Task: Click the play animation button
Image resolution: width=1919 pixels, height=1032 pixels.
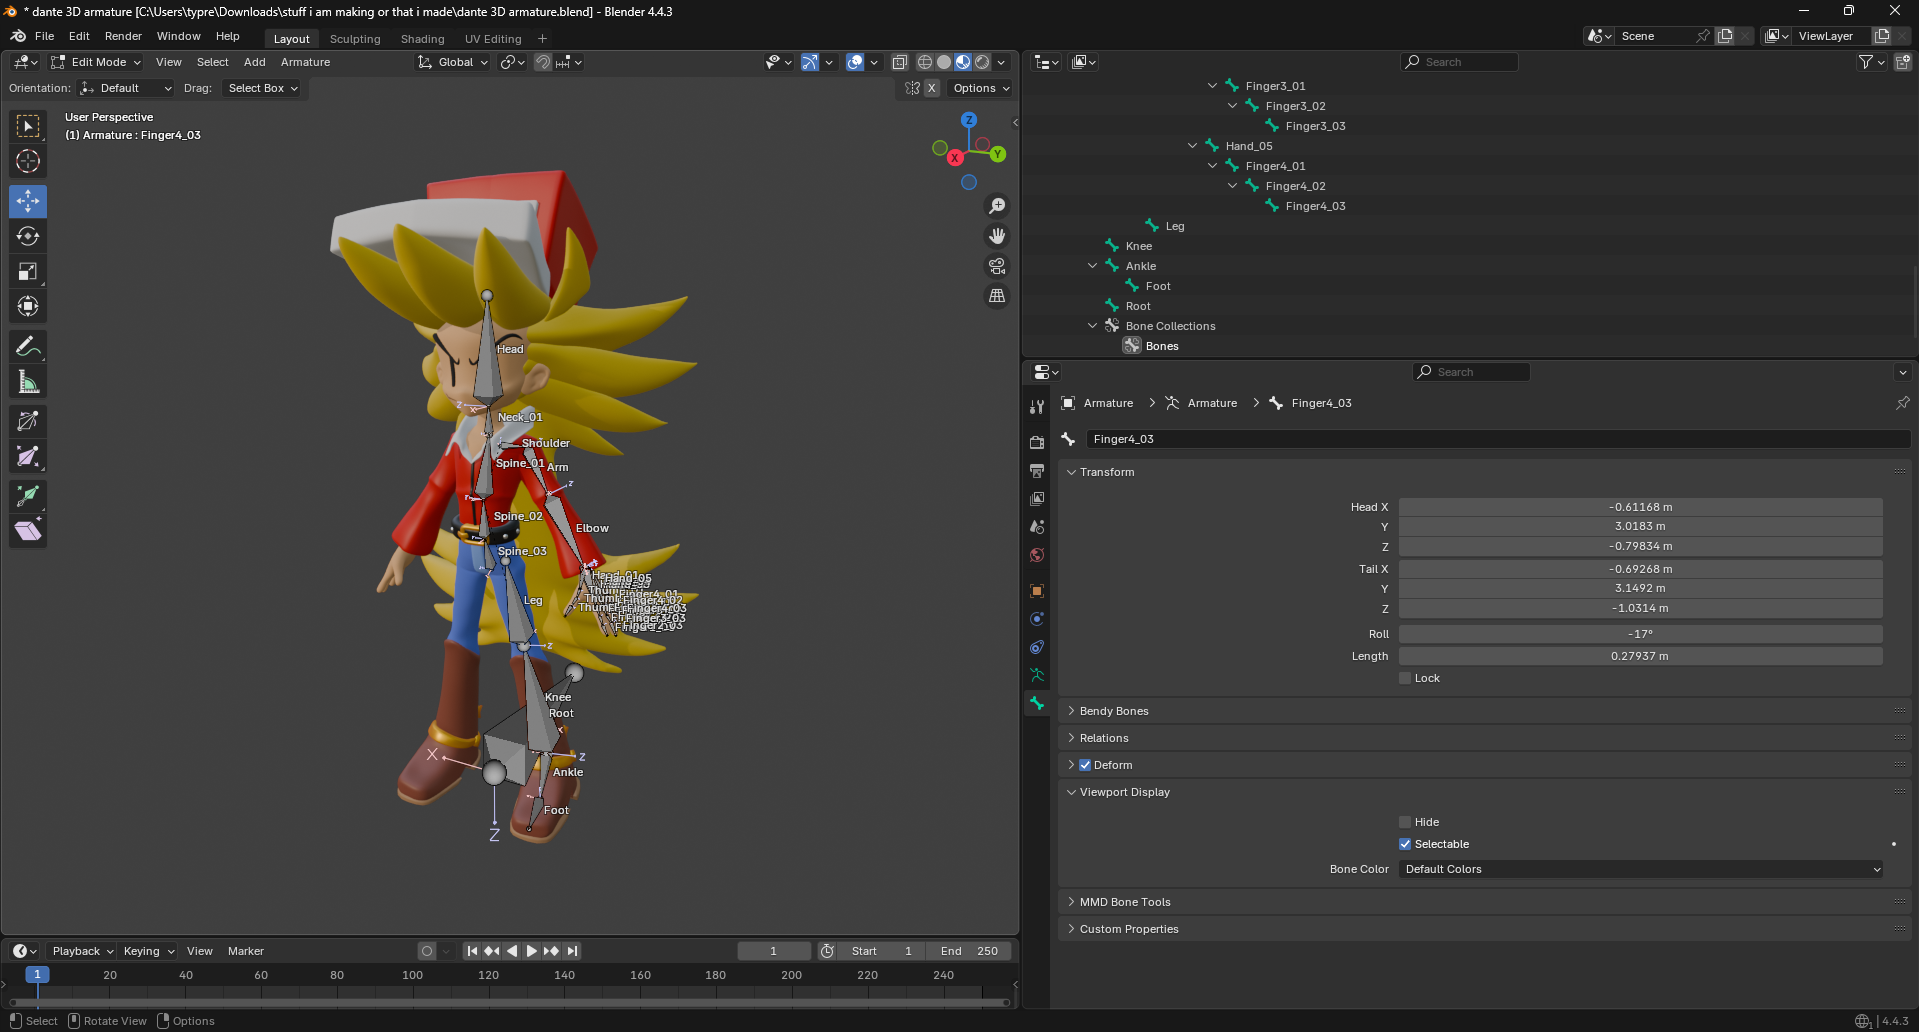Action: [x=531, y=951]
